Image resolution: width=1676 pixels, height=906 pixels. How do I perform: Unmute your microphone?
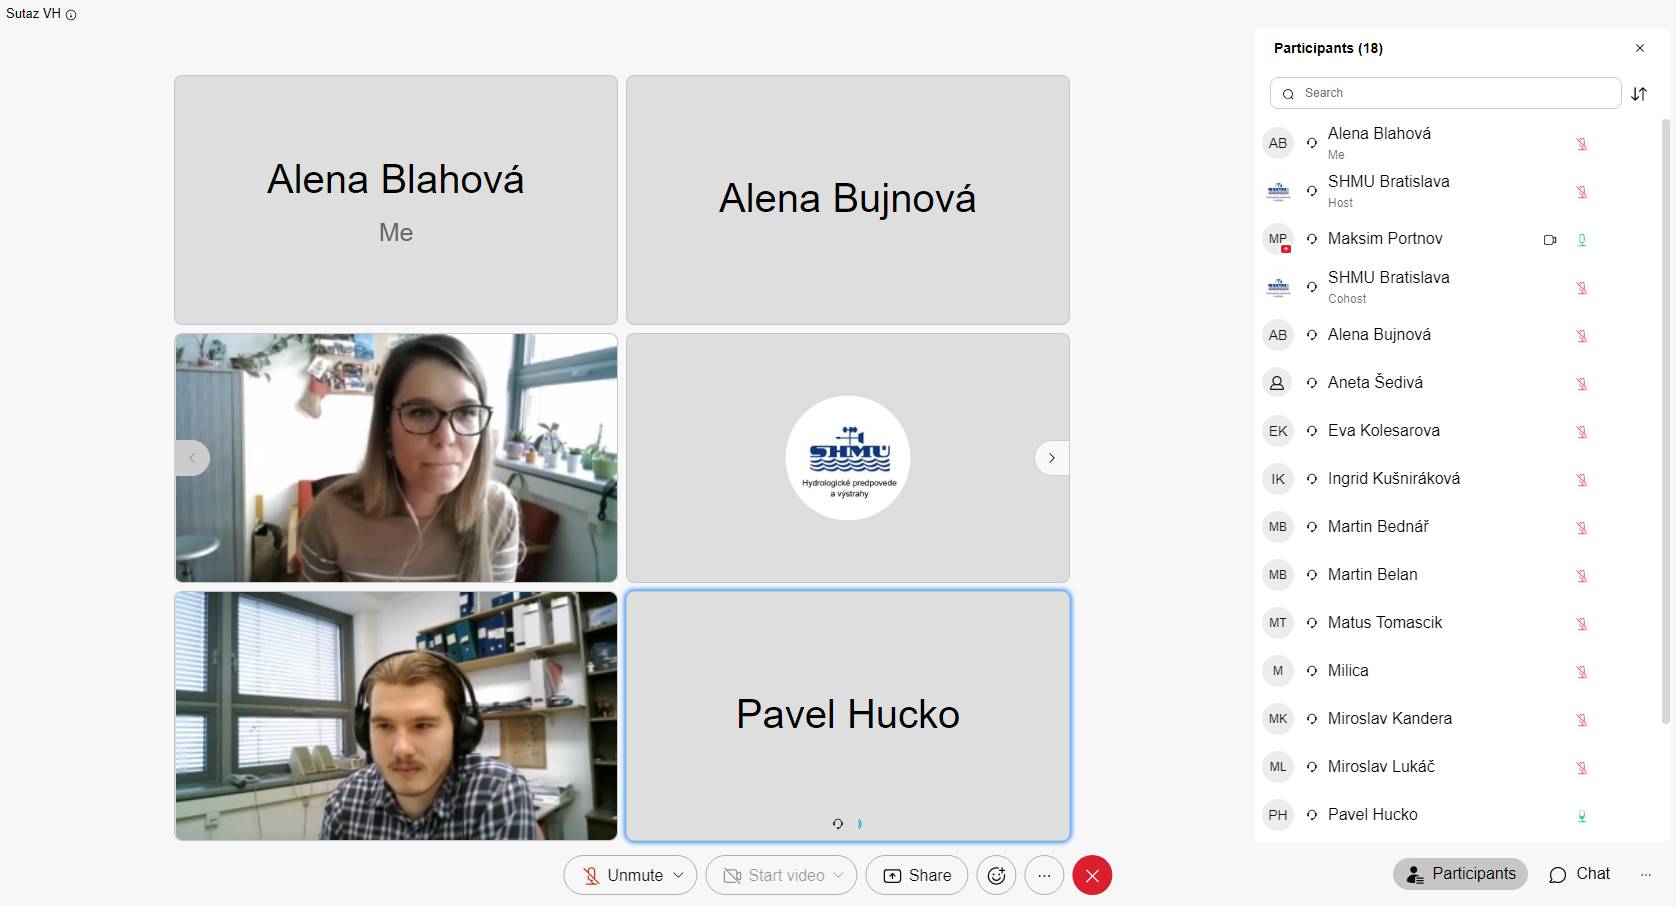click(622, 876)
